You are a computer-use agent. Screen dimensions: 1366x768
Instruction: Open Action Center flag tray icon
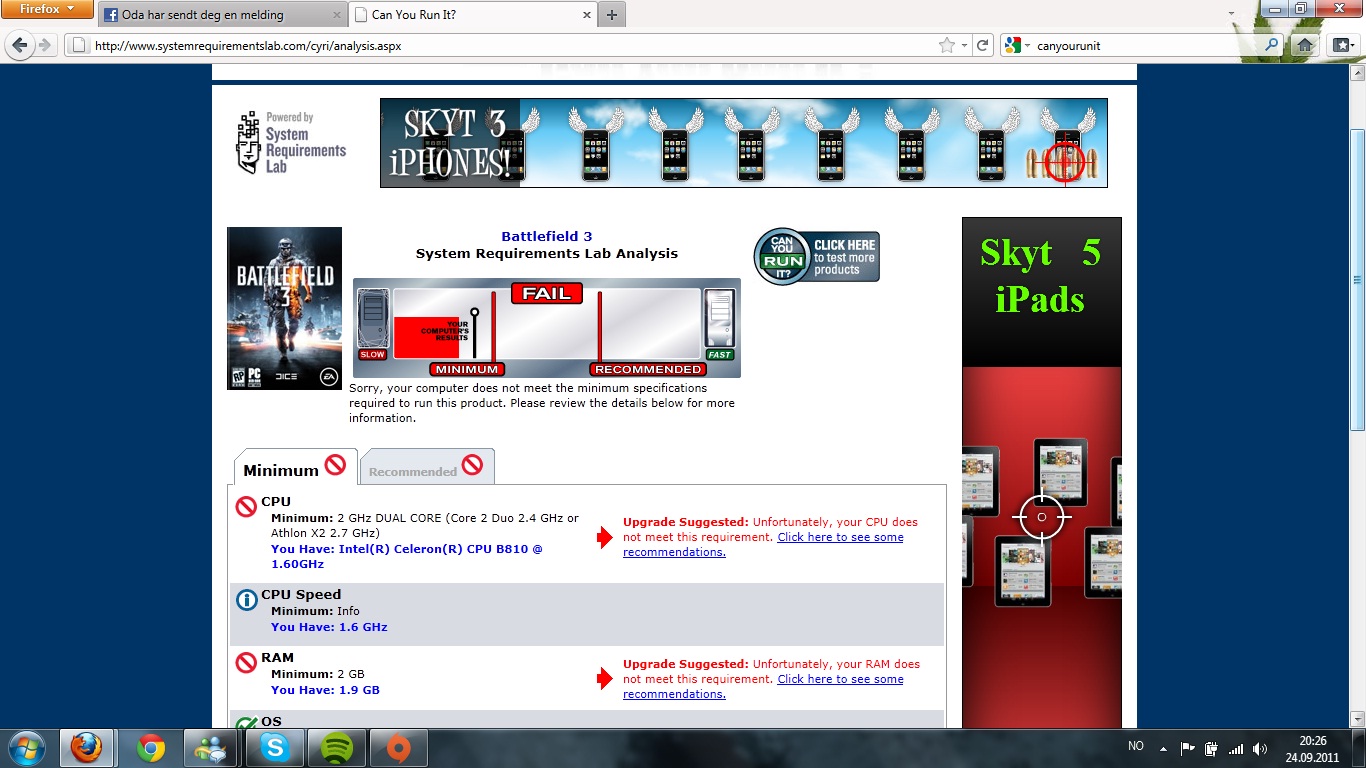click(x=1188, y=748)
